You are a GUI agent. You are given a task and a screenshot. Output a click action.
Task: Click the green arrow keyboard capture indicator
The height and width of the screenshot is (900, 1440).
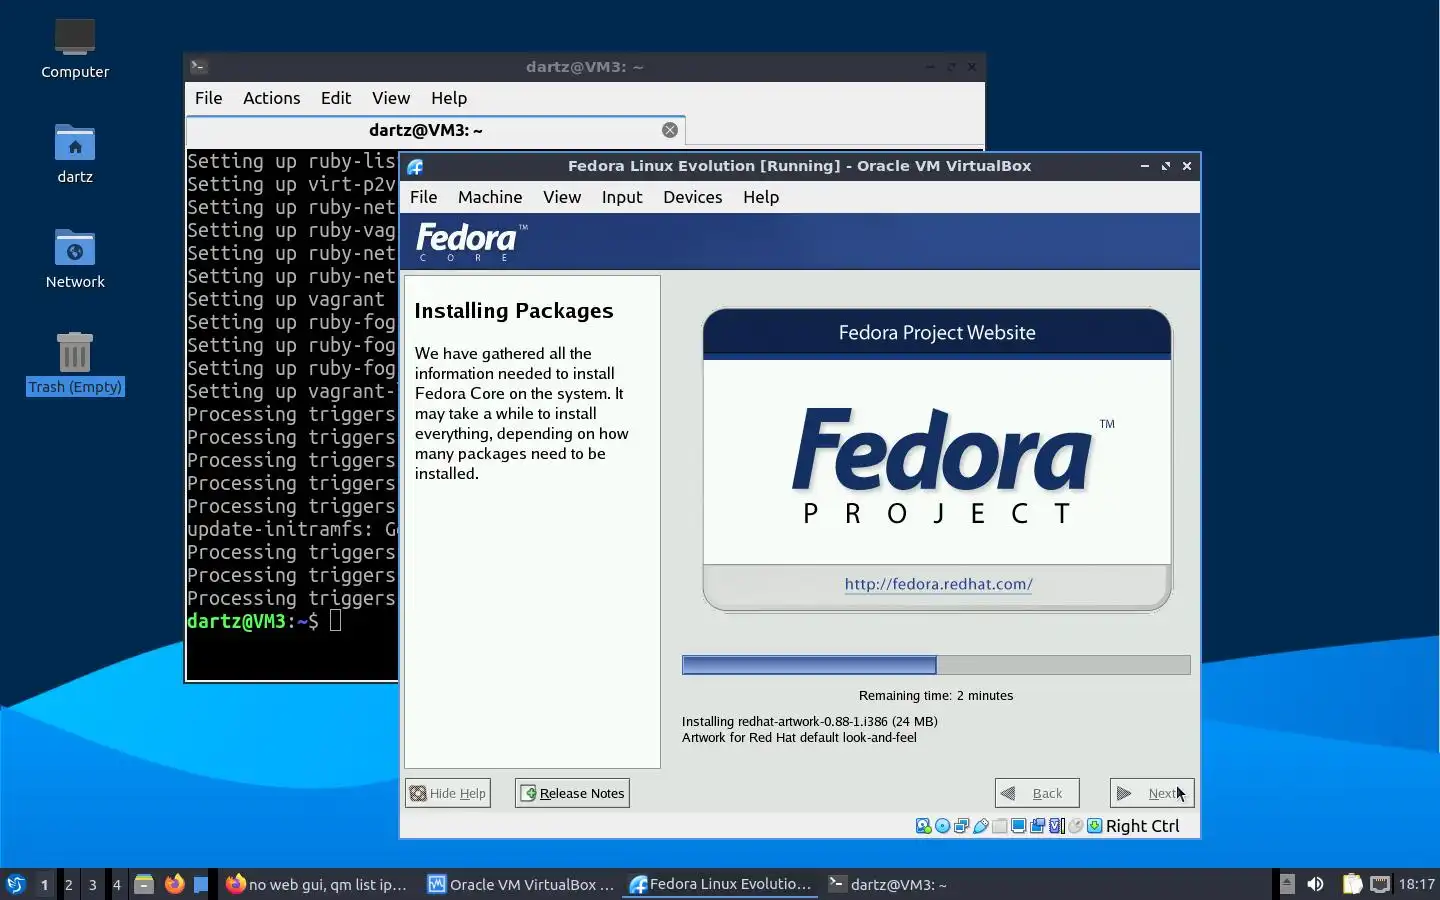click(1095, 826)
